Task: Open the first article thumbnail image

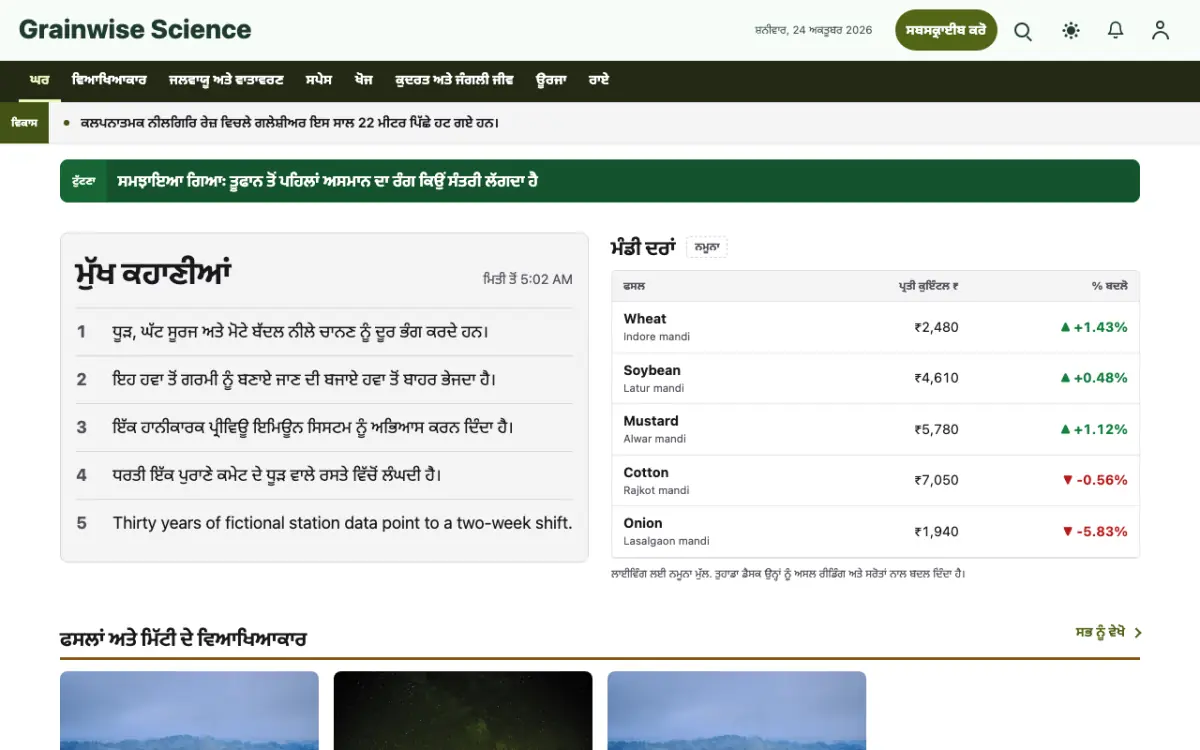Action: click(189, 710)
